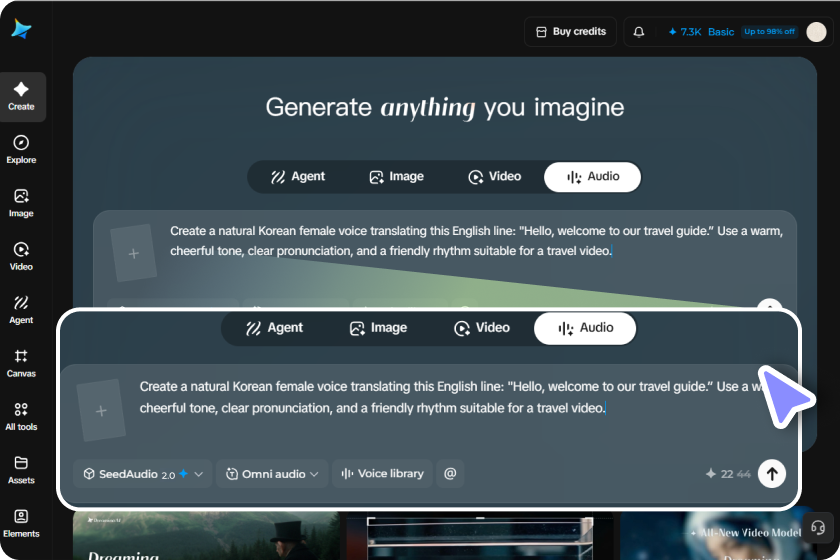Open Agent in the left sidebar
840x560 pixels.
pyautogui.click(x=21, y=310)
